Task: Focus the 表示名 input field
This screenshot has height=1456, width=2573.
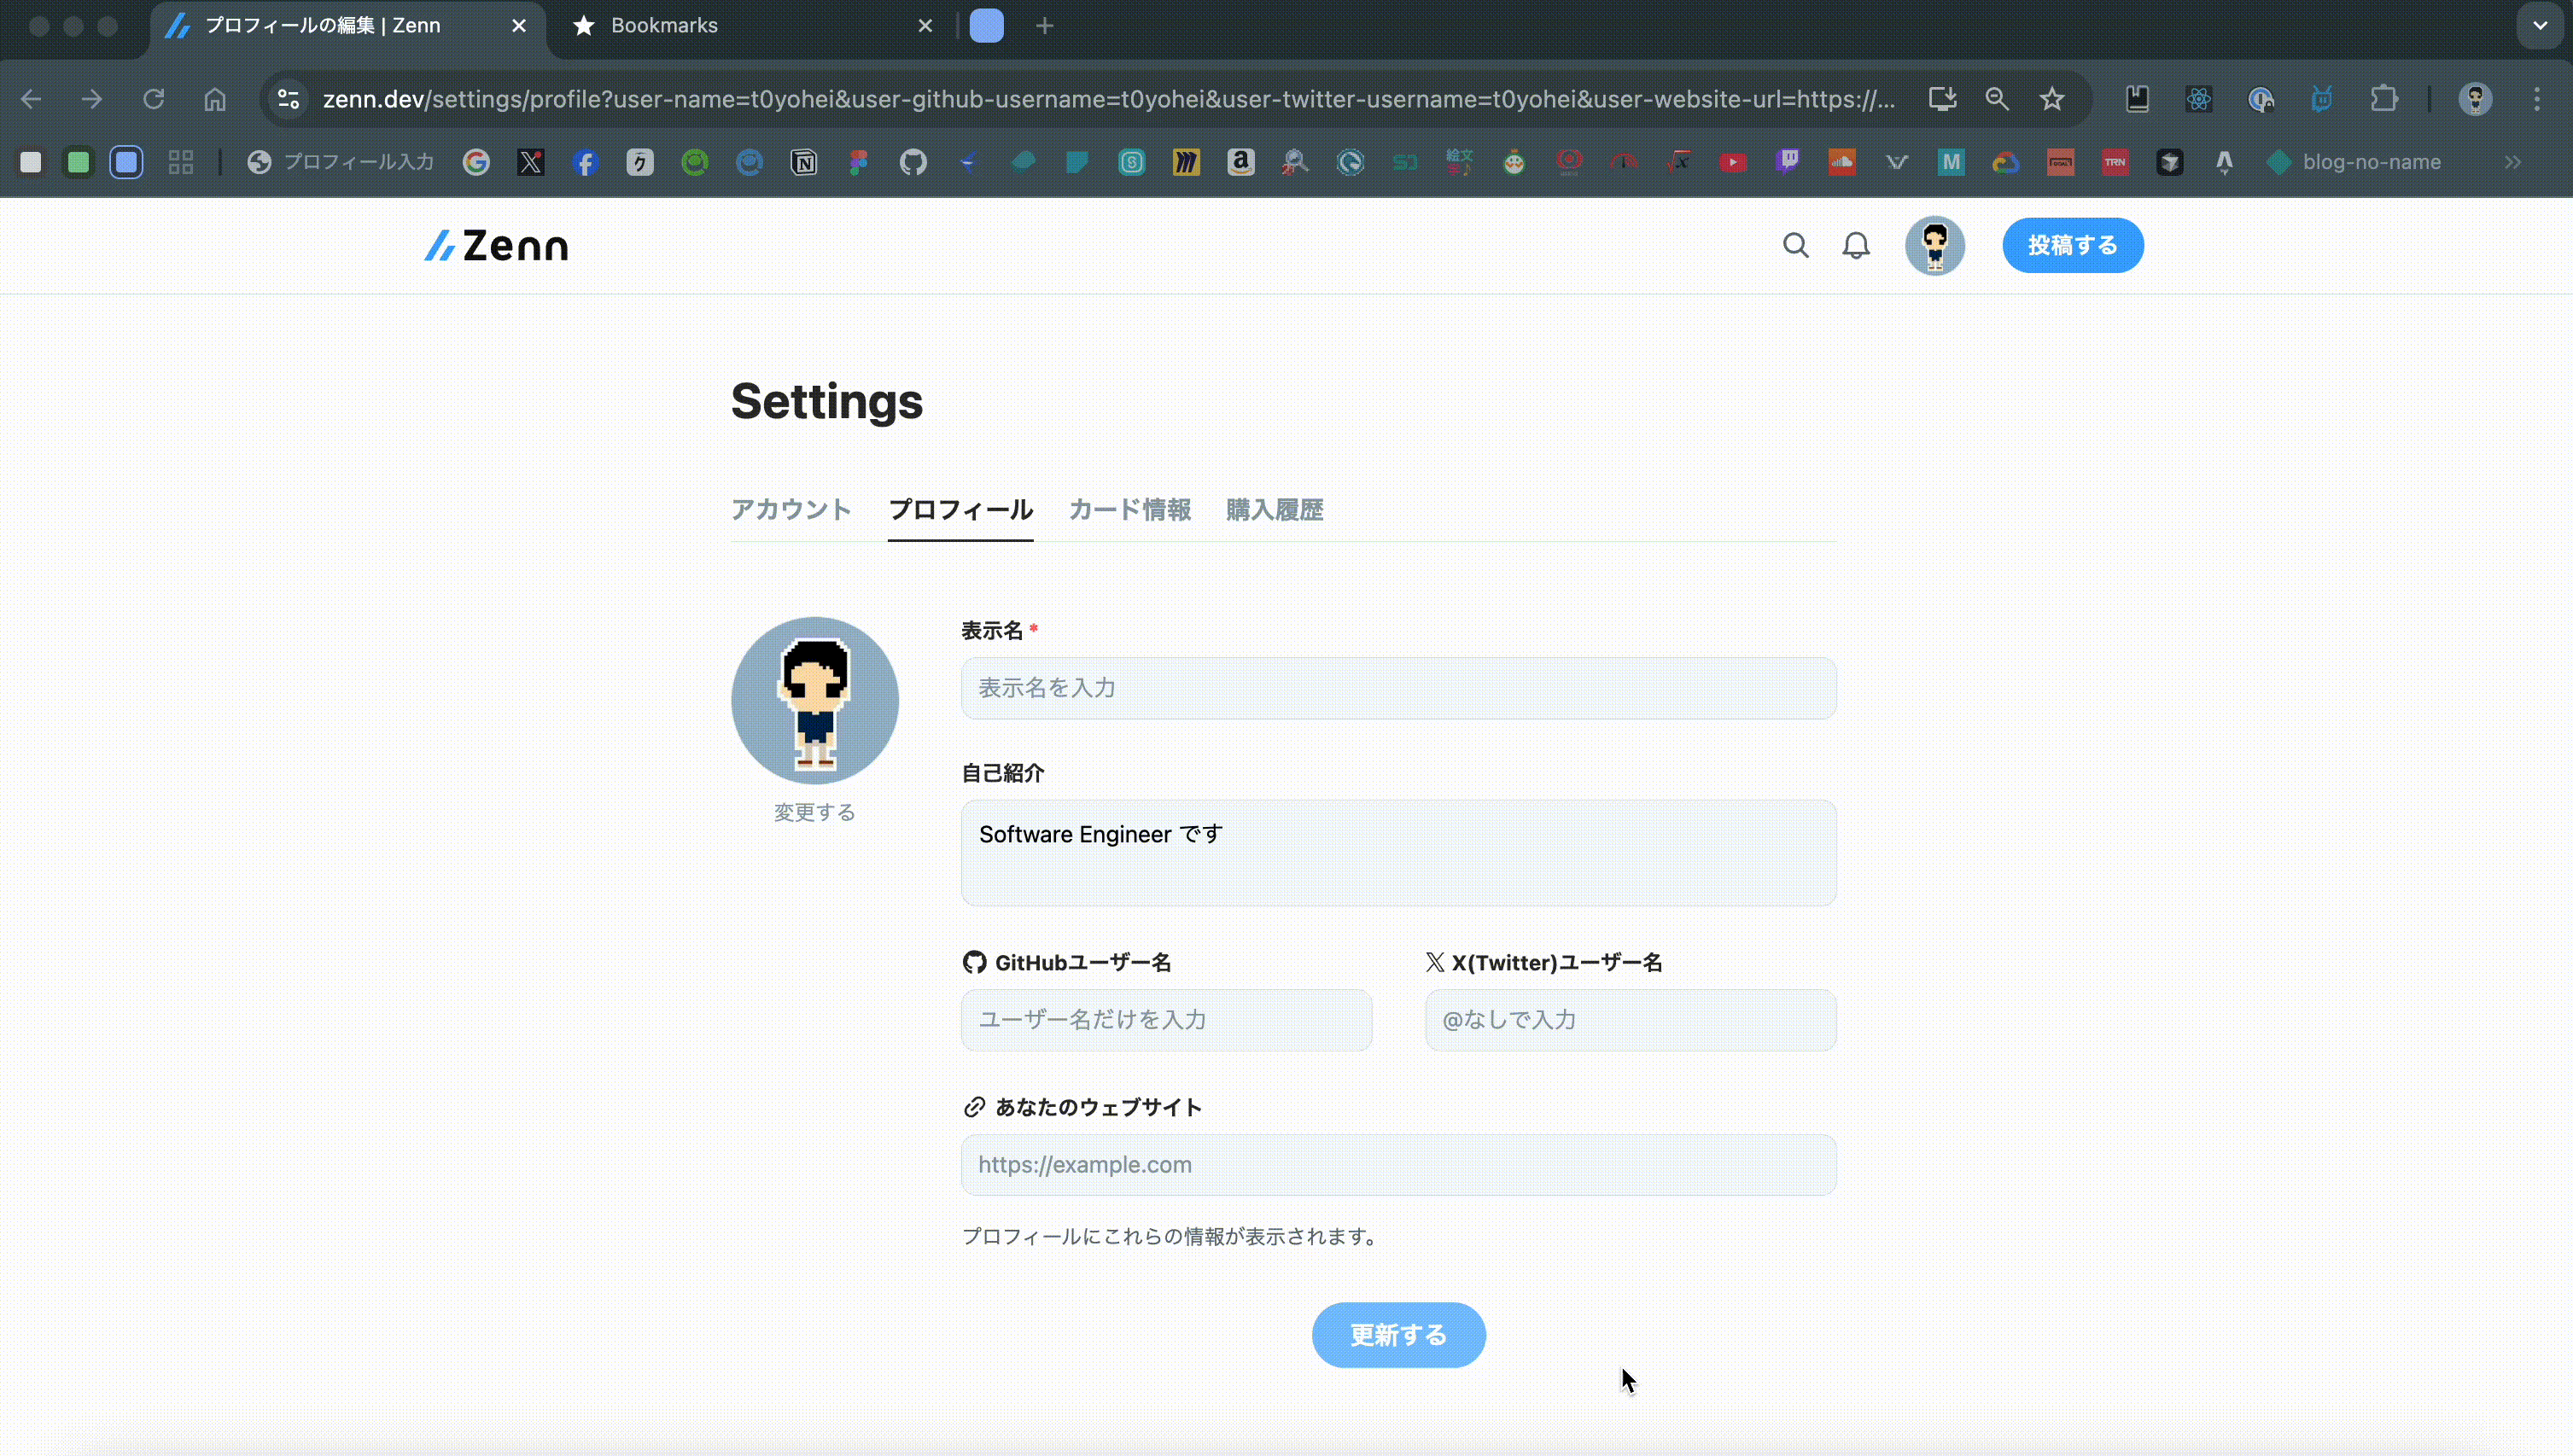Action: [1398, 688]
